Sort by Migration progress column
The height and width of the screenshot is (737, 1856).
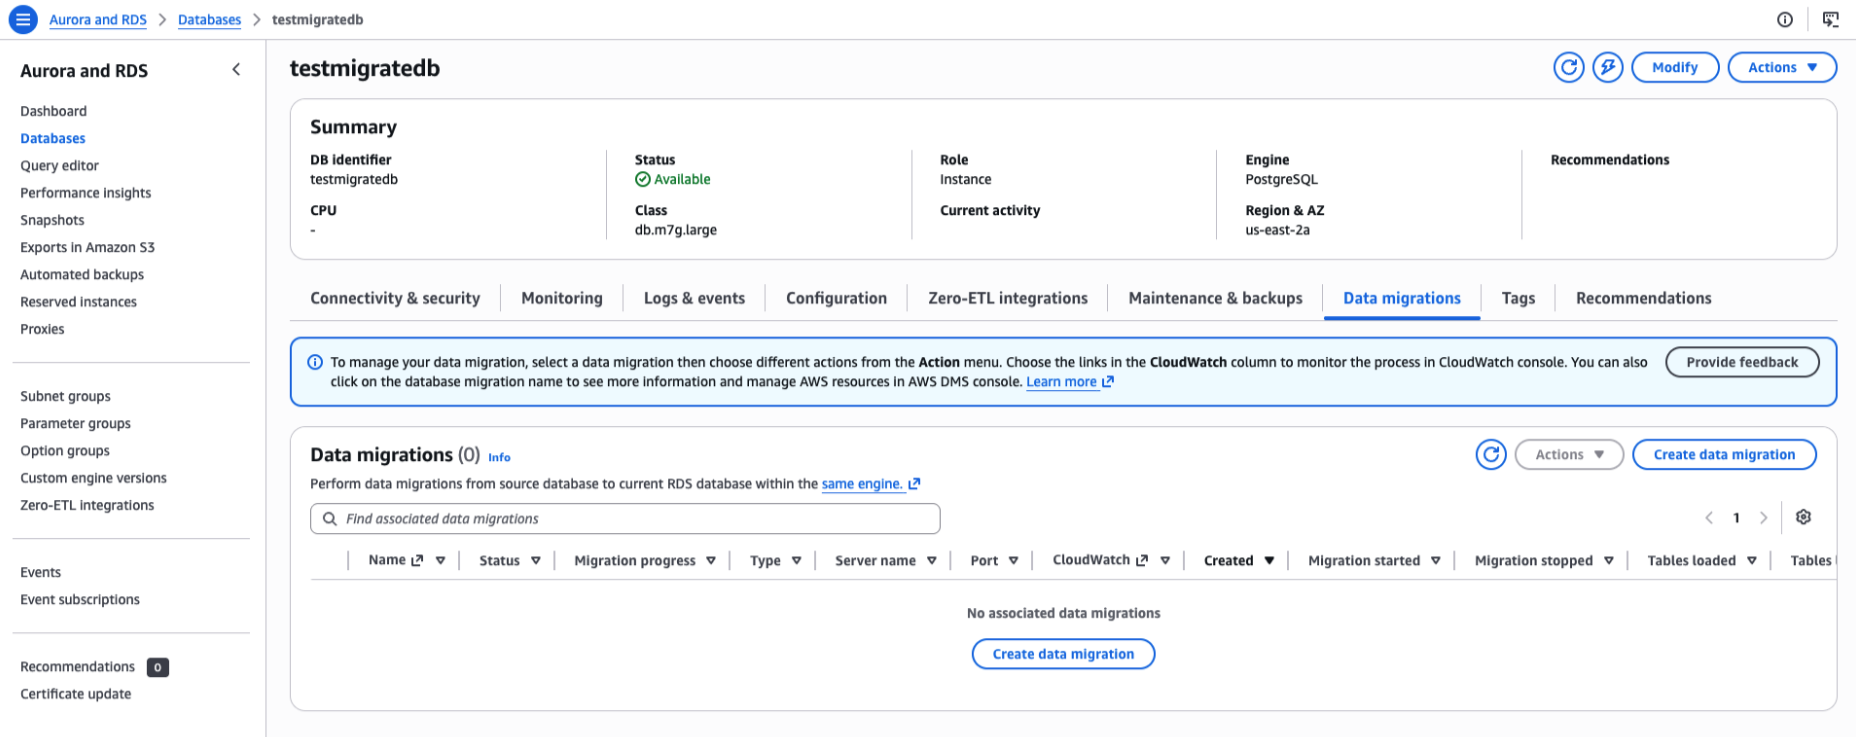click(711, 561)
